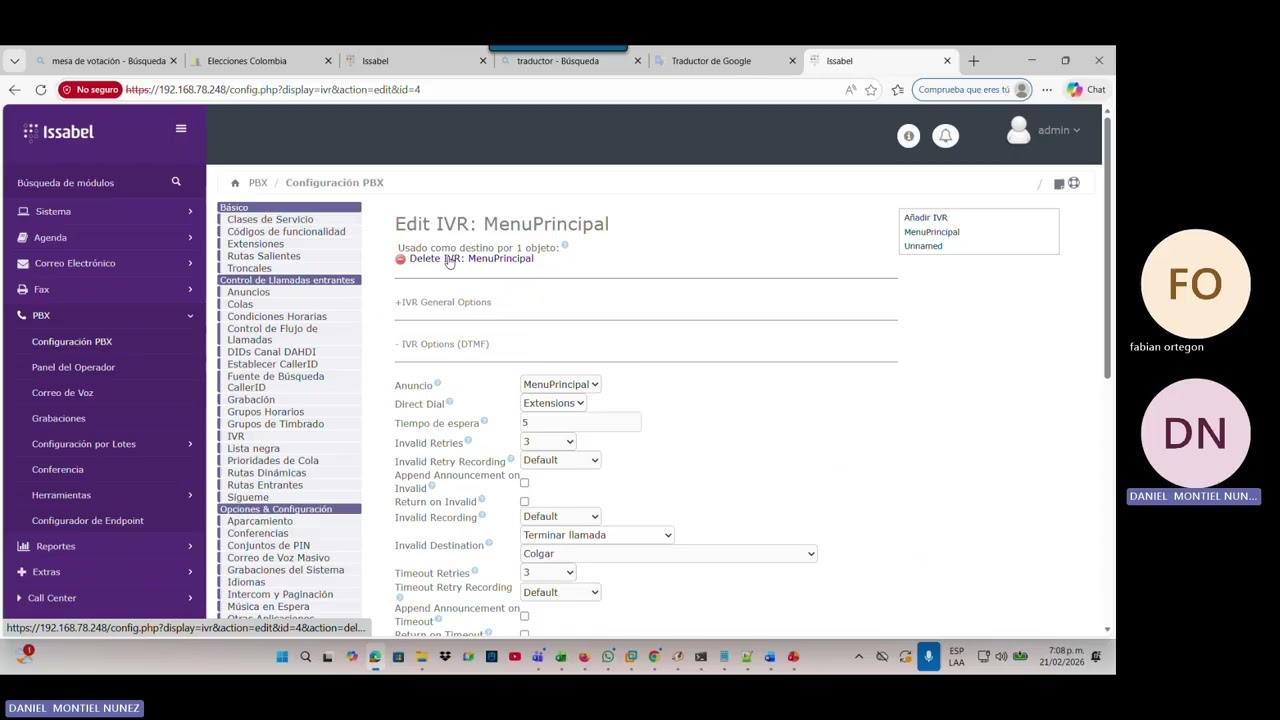Open the info icon in header
This screenshot has width=1280, height=720.
pos(908,136)
